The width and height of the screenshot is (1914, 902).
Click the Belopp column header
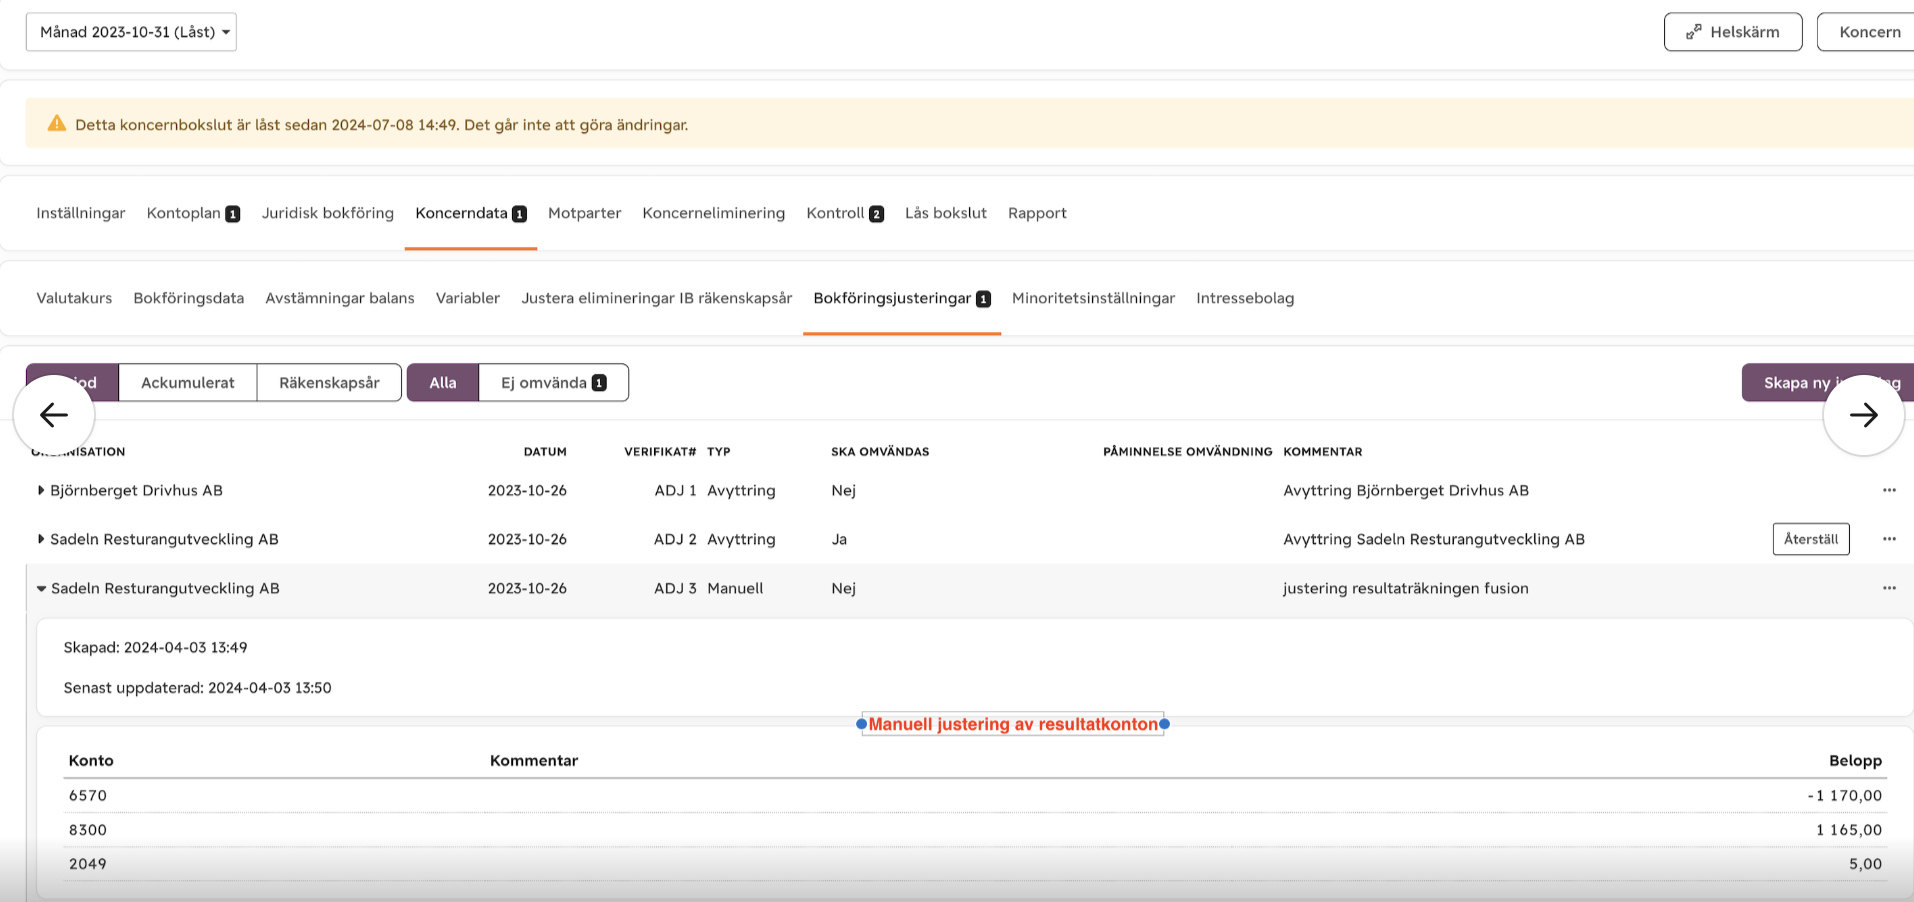pyautogui.click(x=1856, y=761)
